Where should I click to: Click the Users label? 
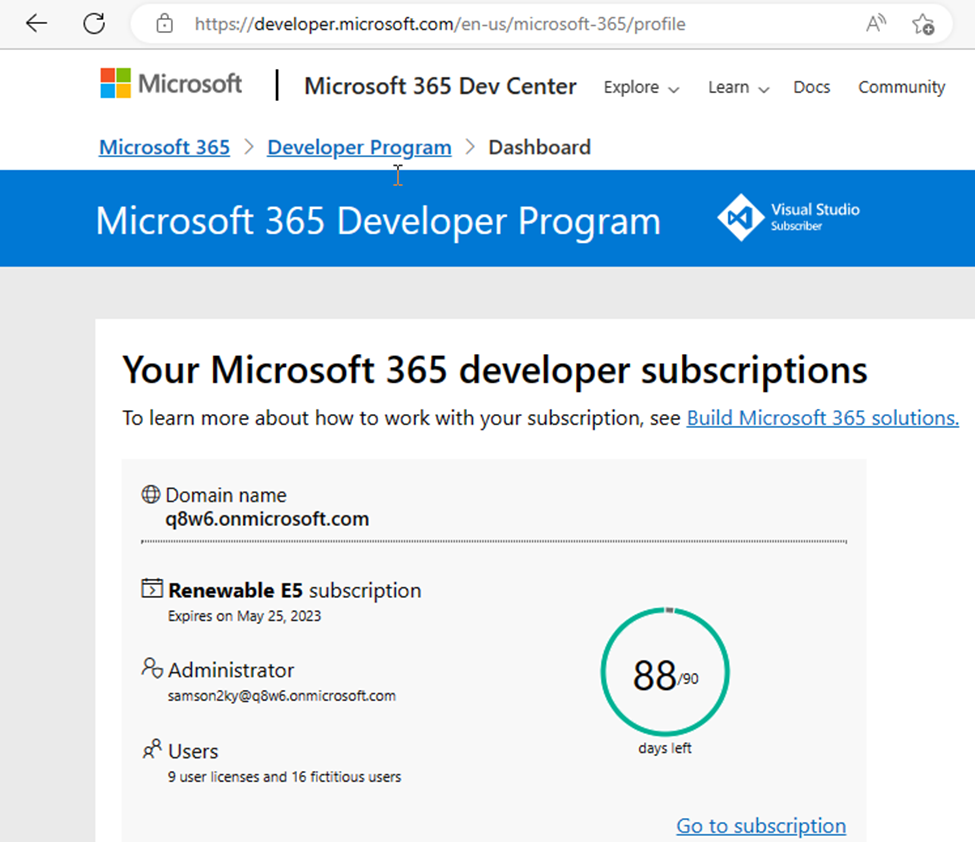point(193,751)
